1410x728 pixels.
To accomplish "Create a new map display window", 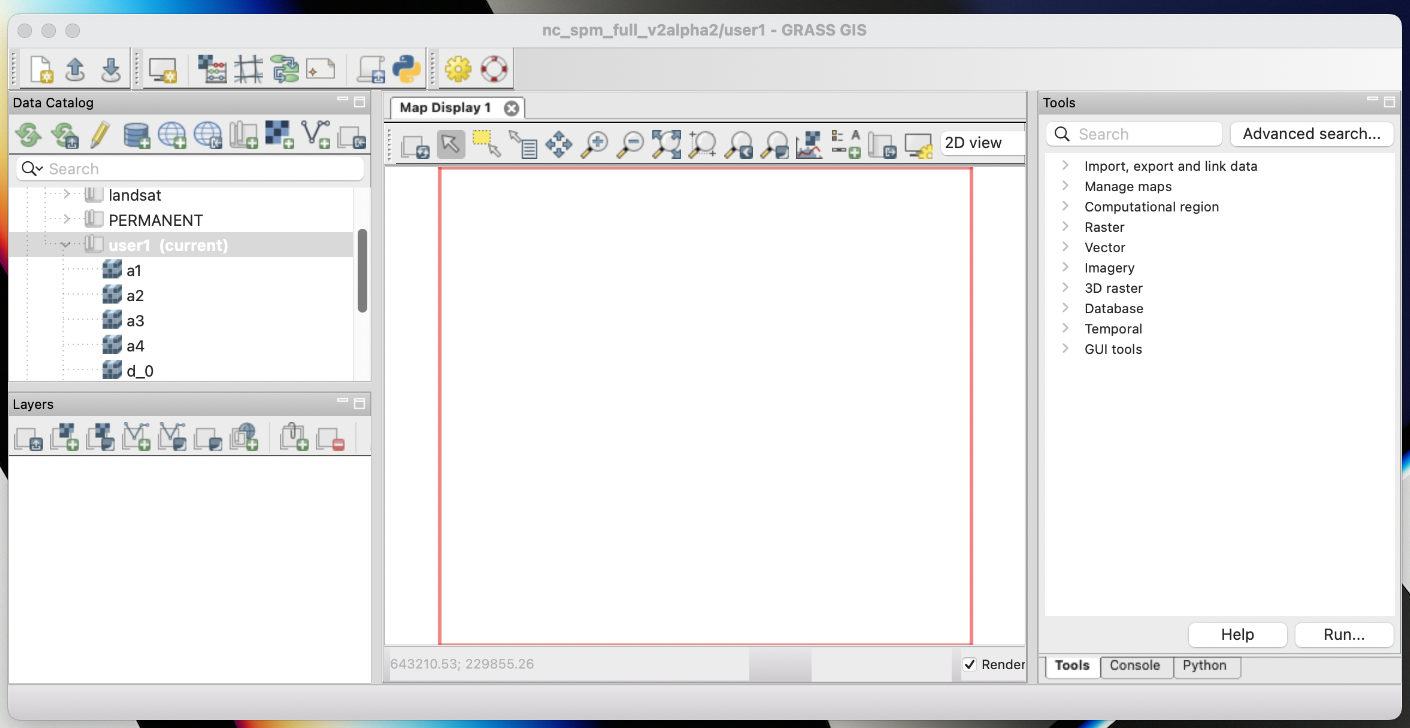I will [x=163, y=69].
